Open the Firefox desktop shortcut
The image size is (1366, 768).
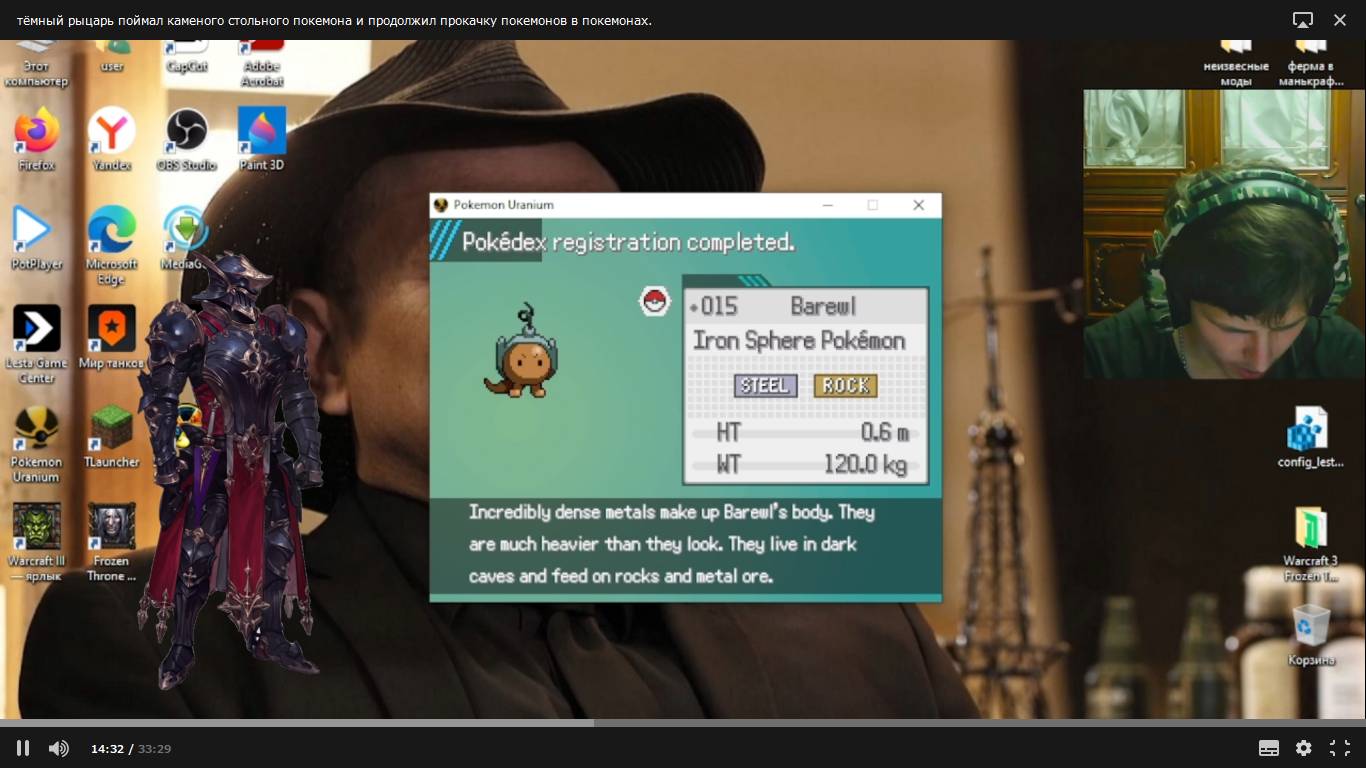tap(37, 139)
